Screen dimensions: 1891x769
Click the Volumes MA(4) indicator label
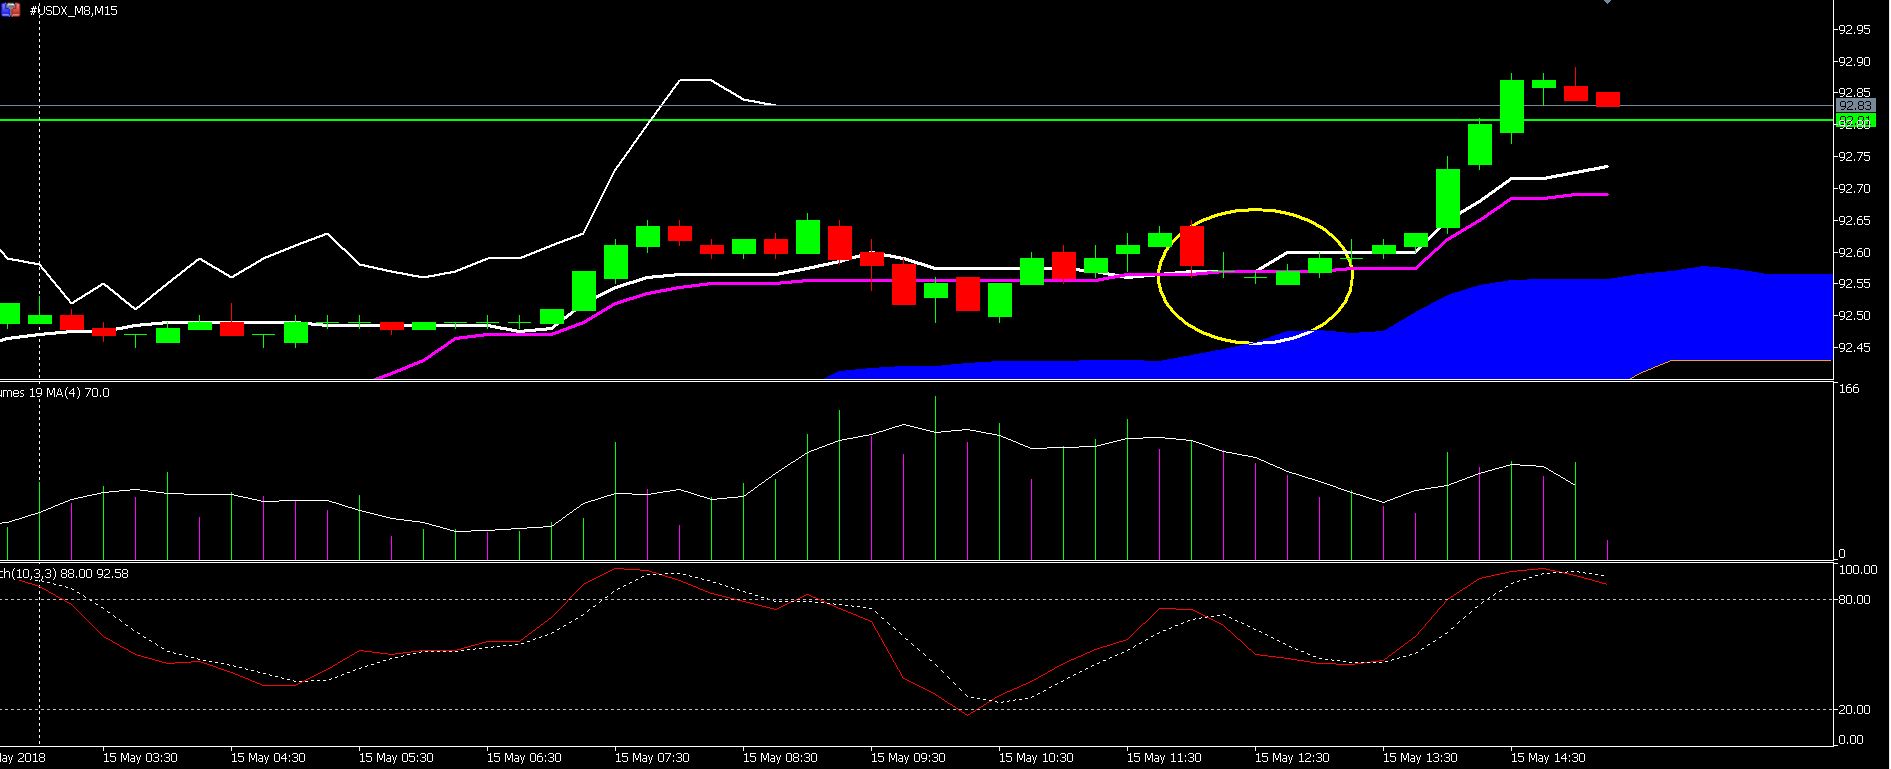(x=55, y=393)
